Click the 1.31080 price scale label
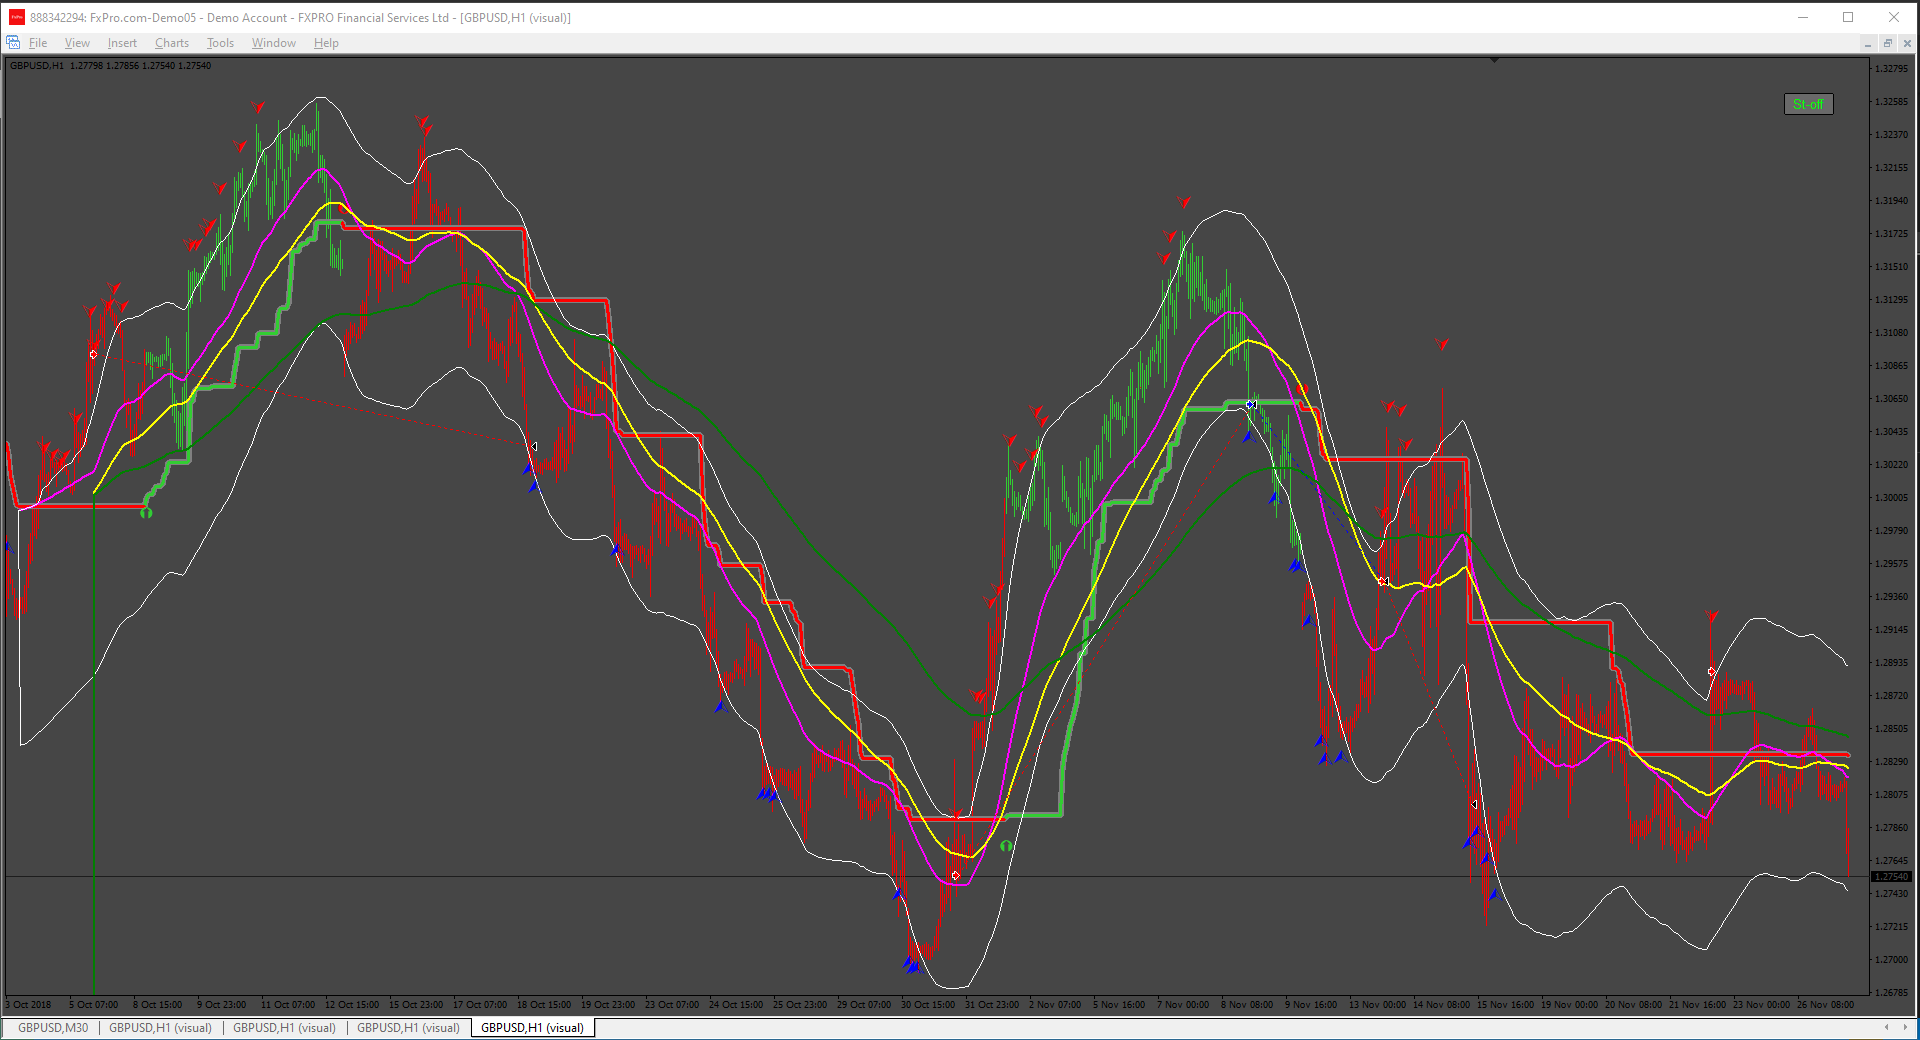 (1891, 333)
